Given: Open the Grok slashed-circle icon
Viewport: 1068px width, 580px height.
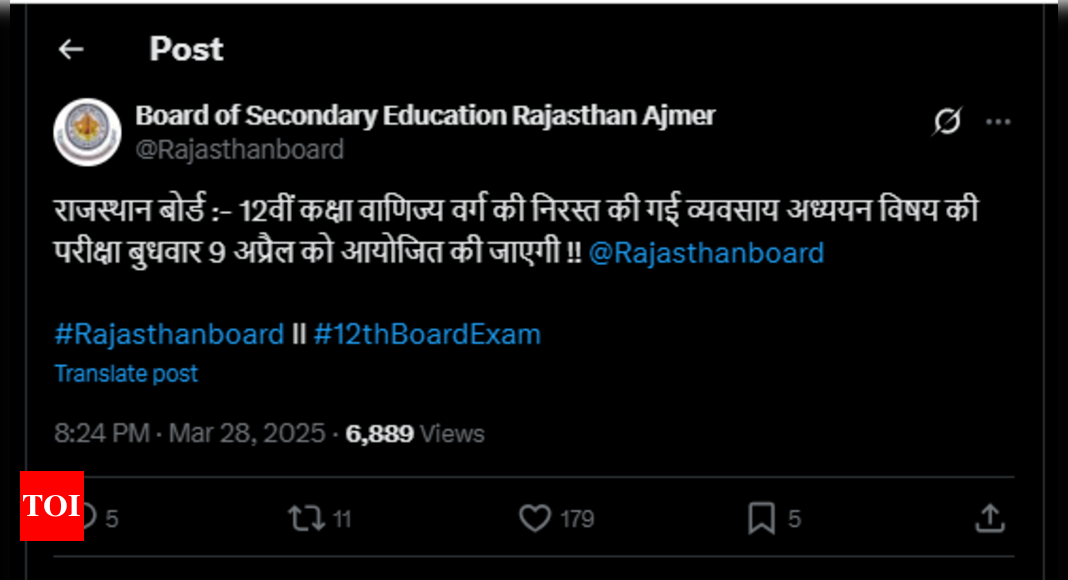Looking at the screenshot, I should [946, 122].
